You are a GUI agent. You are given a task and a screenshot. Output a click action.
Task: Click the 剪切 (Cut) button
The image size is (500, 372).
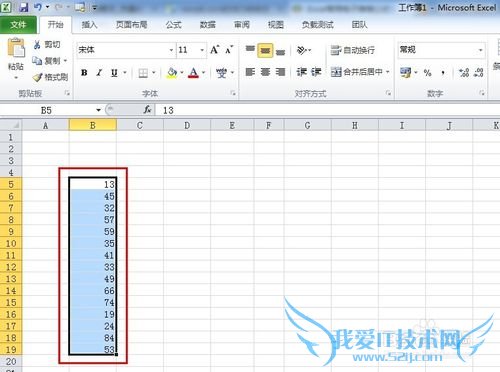(47, 45)
